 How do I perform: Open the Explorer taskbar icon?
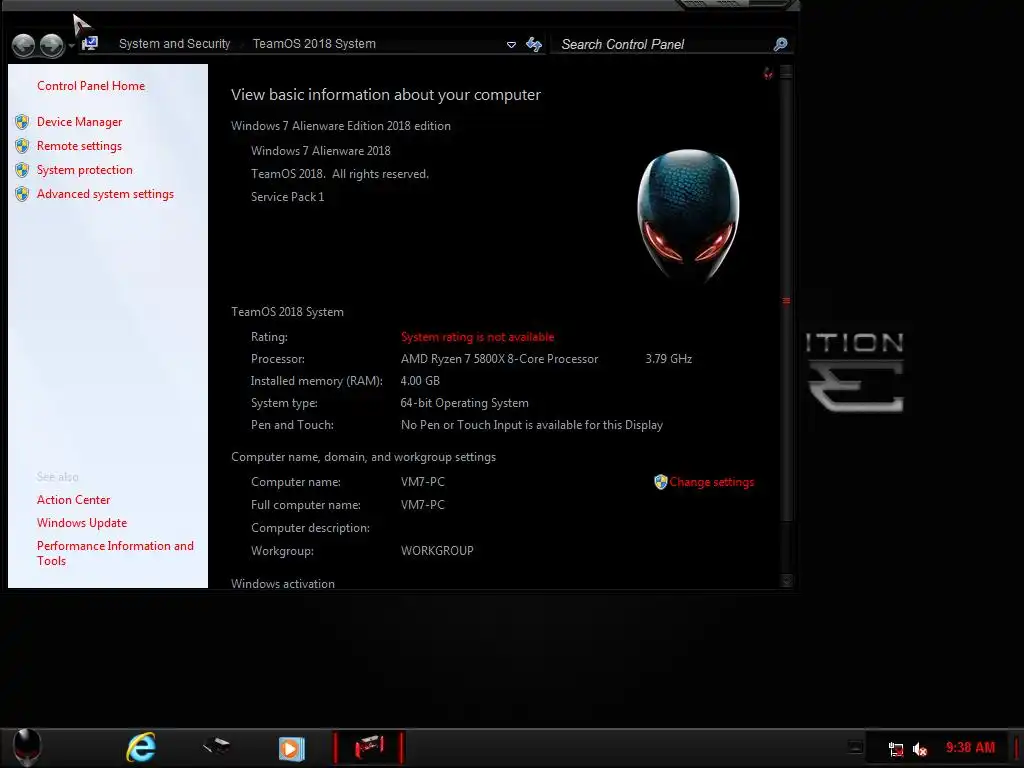[x=216, y=746]
